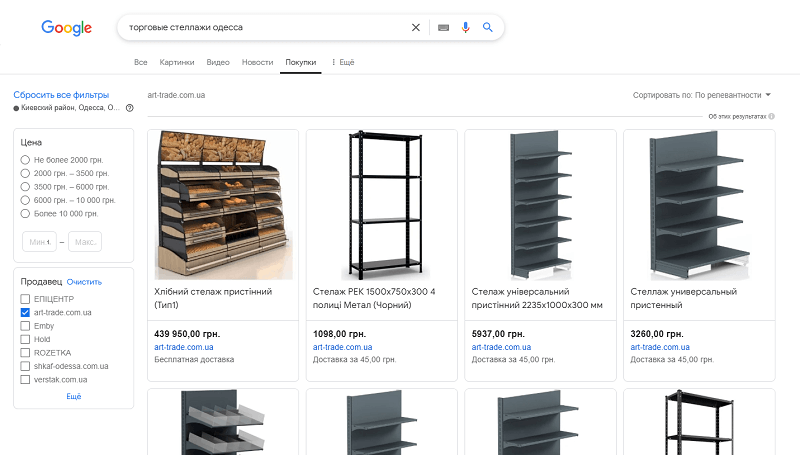Focus the maximum price field
The height and width of the screenshot is (455, 800).
[x=85, y=242]
